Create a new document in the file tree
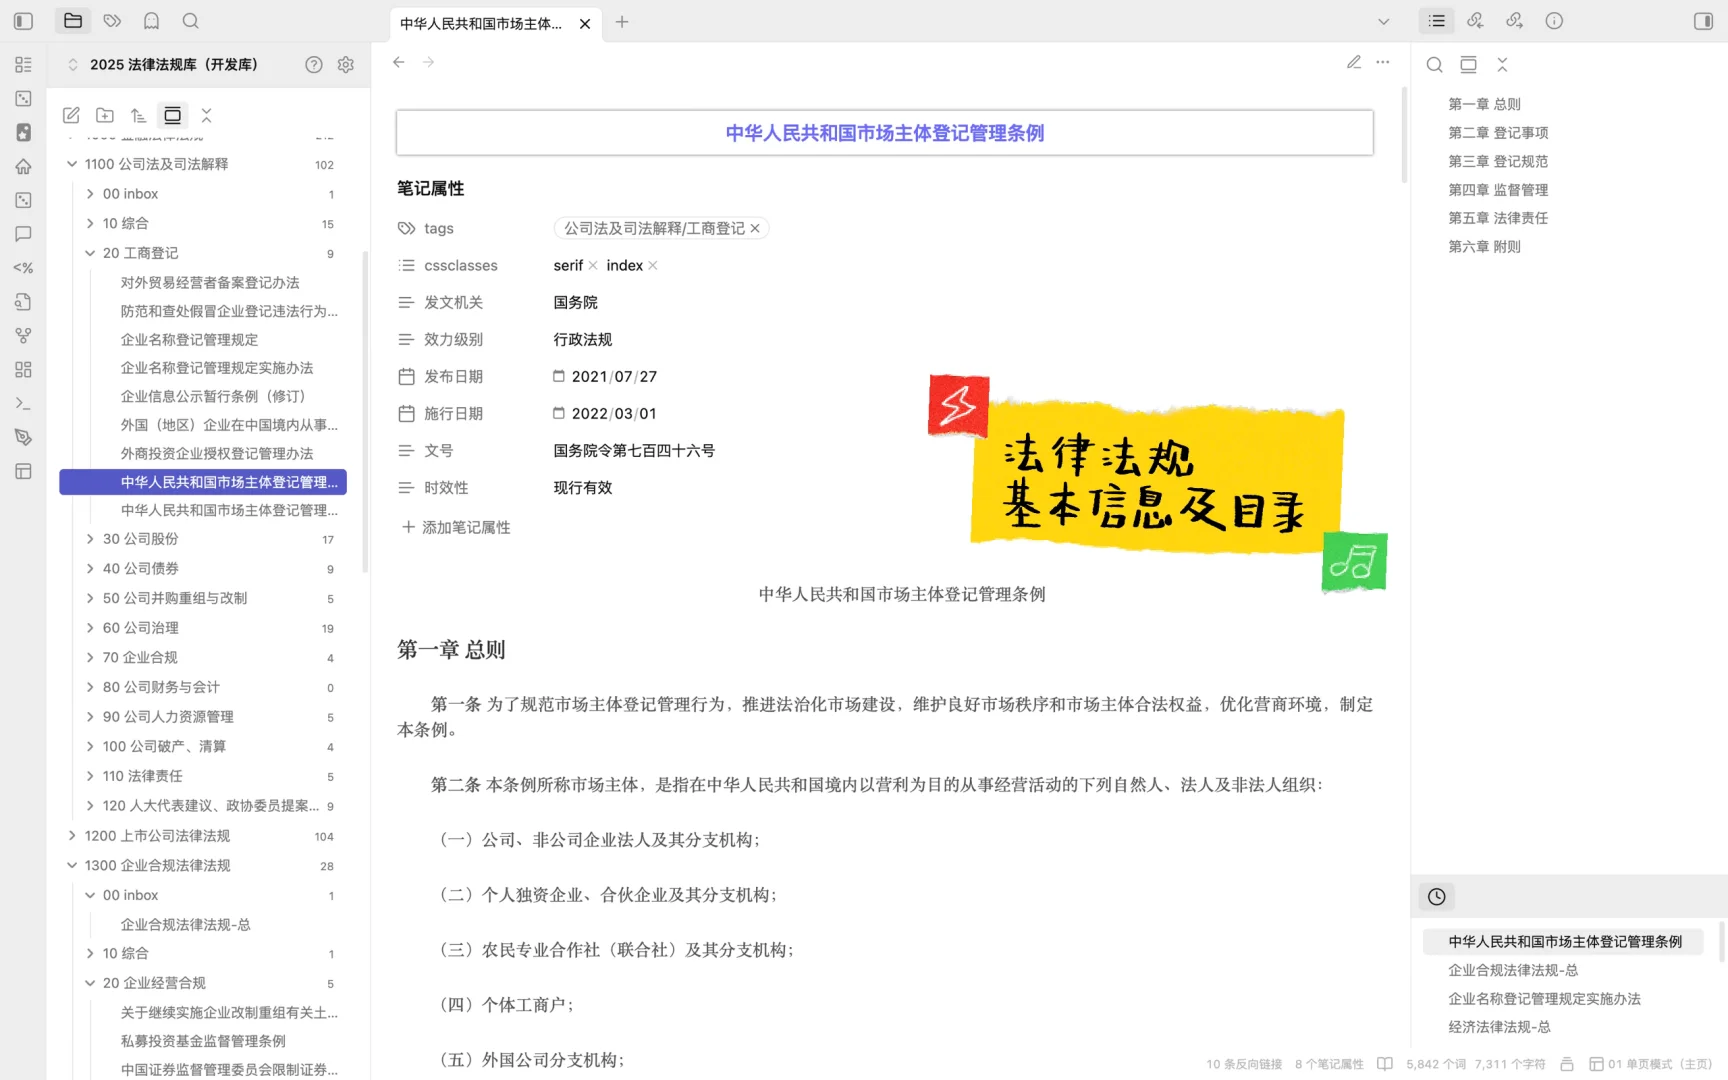 71,115
